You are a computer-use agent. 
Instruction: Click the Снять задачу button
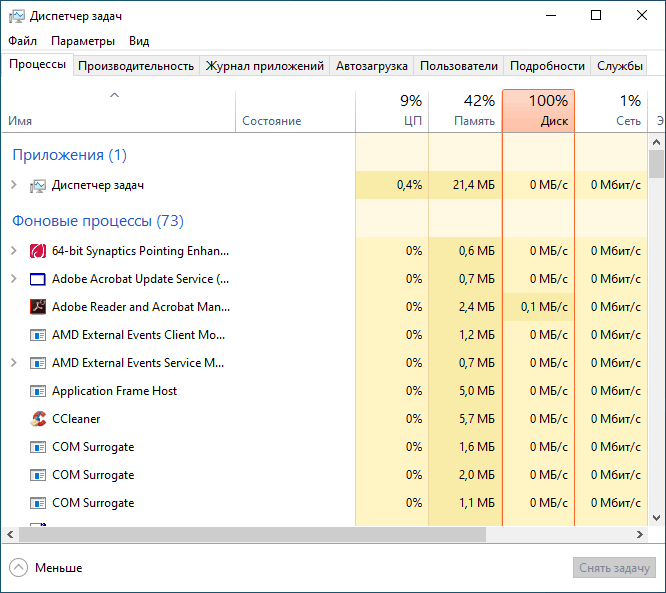(x=614, y=568)
